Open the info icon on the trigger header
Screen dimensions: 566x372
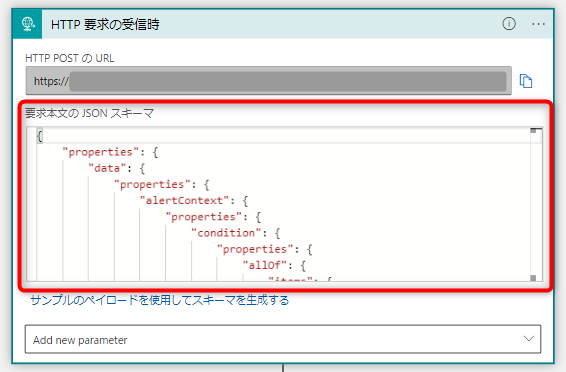point(509,24)
